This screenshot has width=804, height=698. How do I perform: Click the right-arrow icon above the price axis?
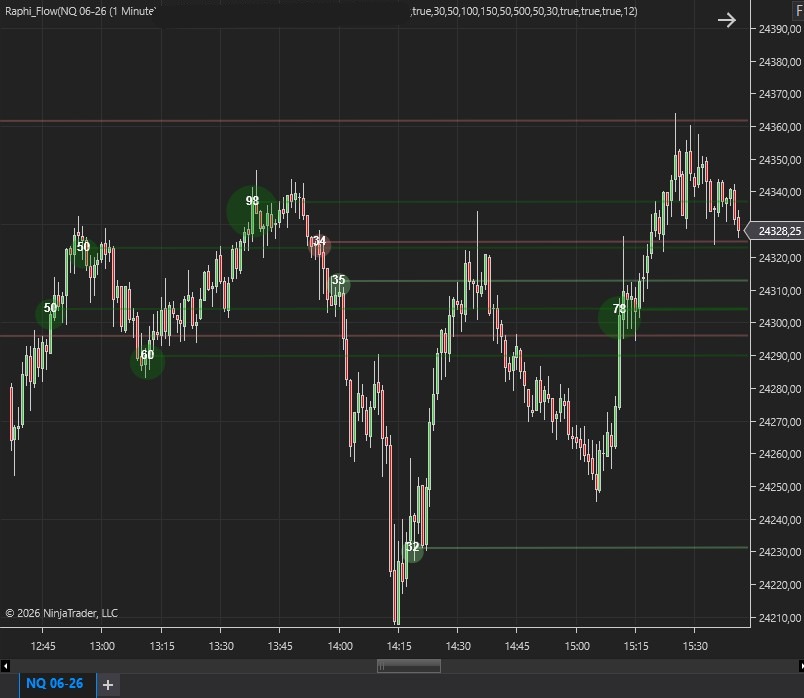[727, 20]
